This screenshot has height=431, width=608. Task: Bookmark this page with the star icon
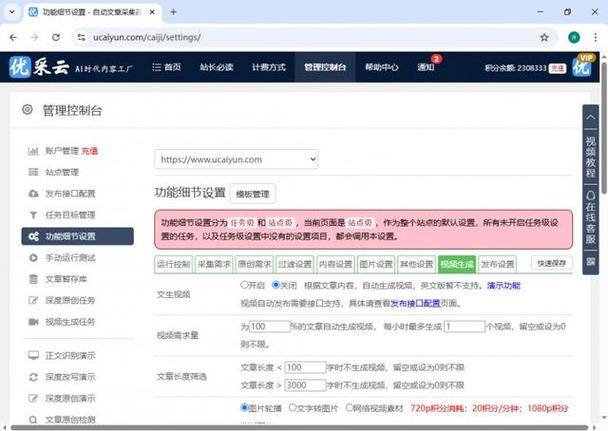click(544, 38)
